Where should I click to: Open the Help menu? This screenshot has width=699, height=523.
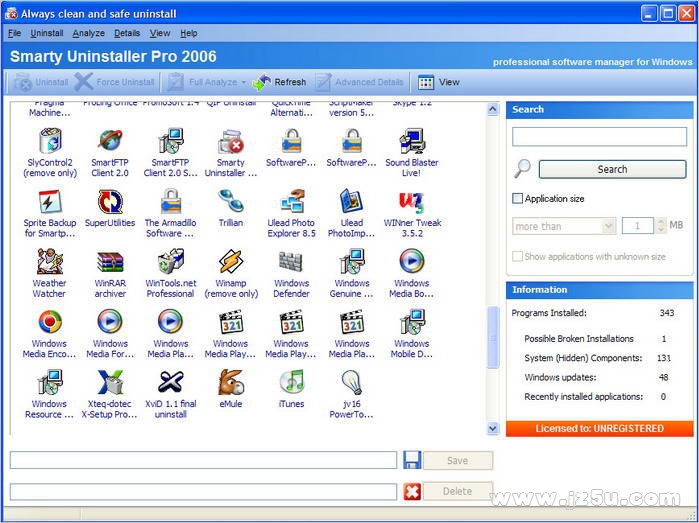[189, 33]
